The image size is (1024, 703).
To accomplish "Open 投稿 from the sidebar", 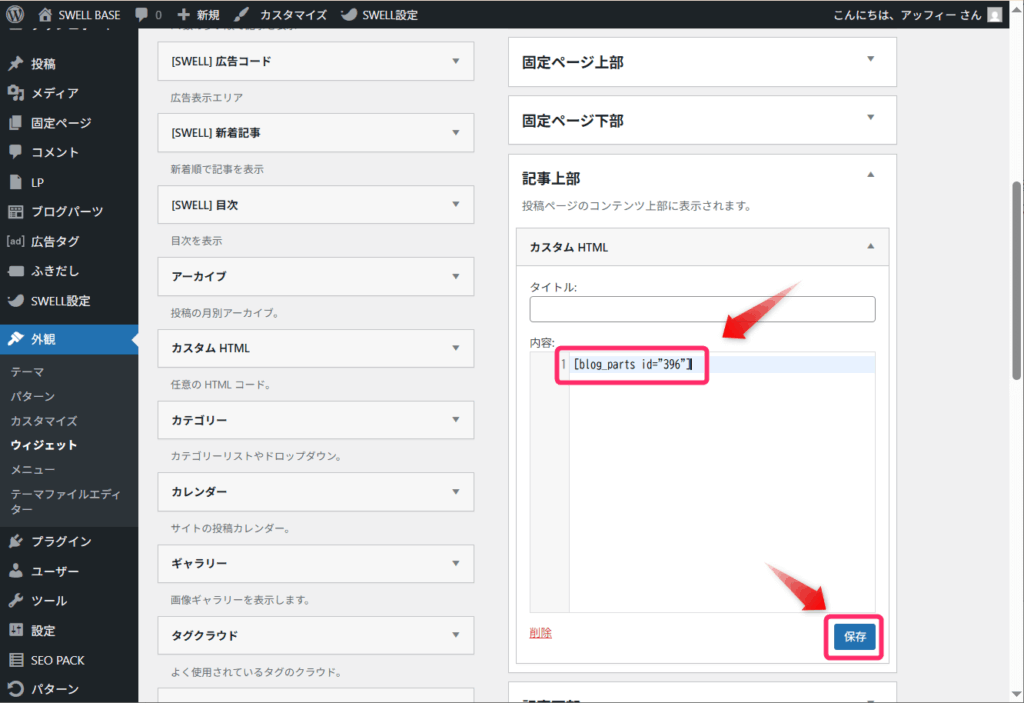I will (43, 64).
